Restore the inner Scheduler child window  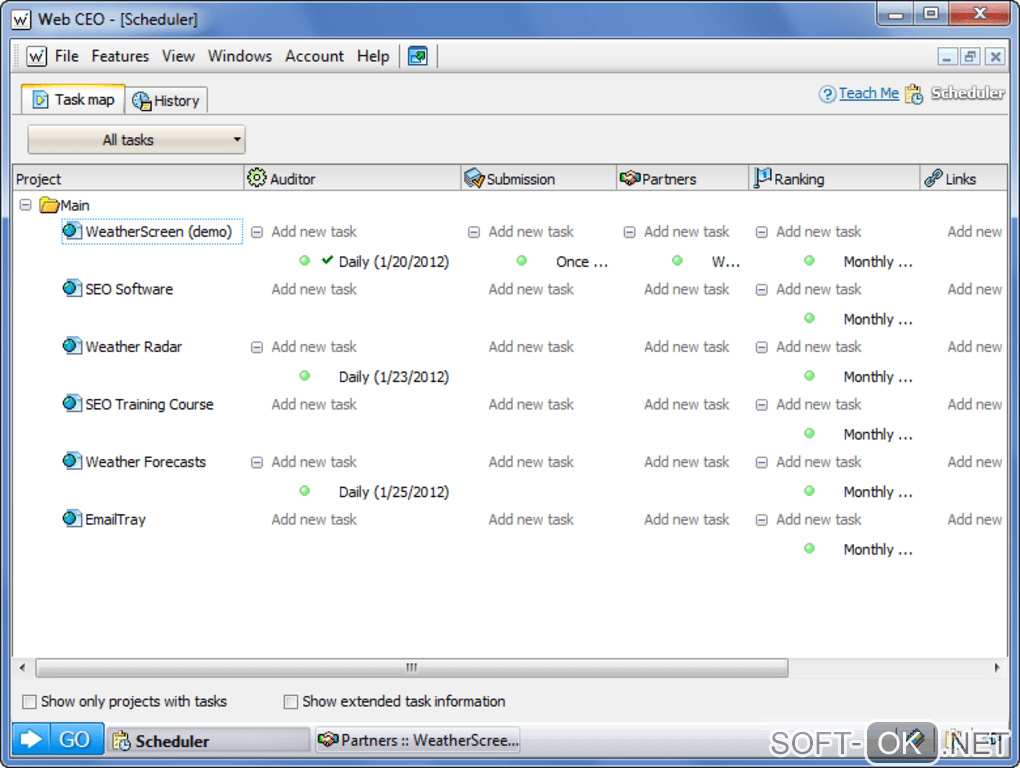[970, 57]
